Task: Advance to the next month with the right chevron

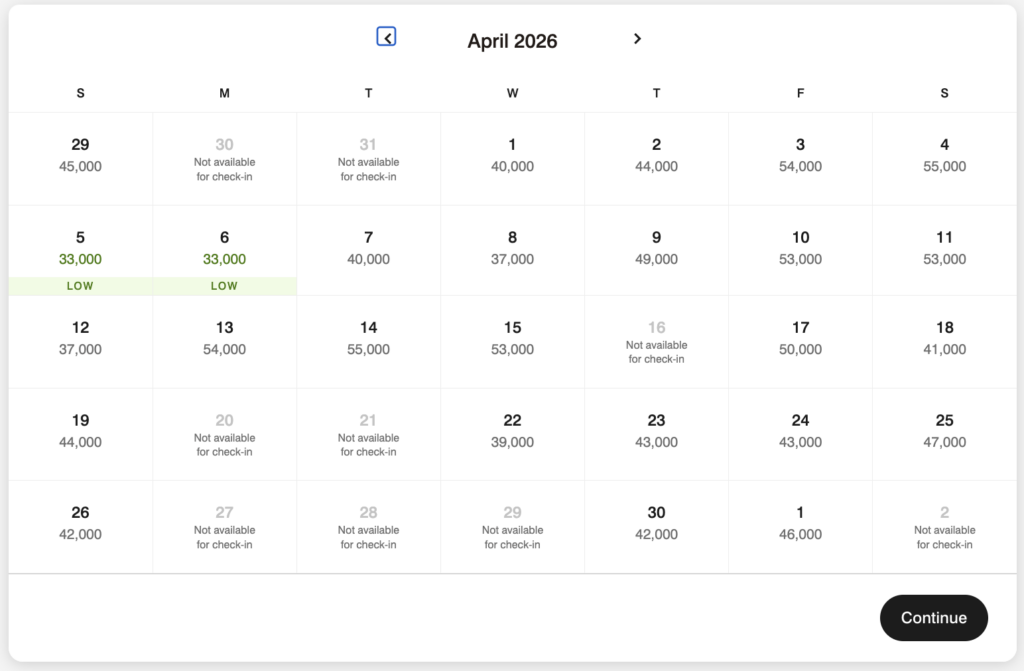Action: pos(637,38)
